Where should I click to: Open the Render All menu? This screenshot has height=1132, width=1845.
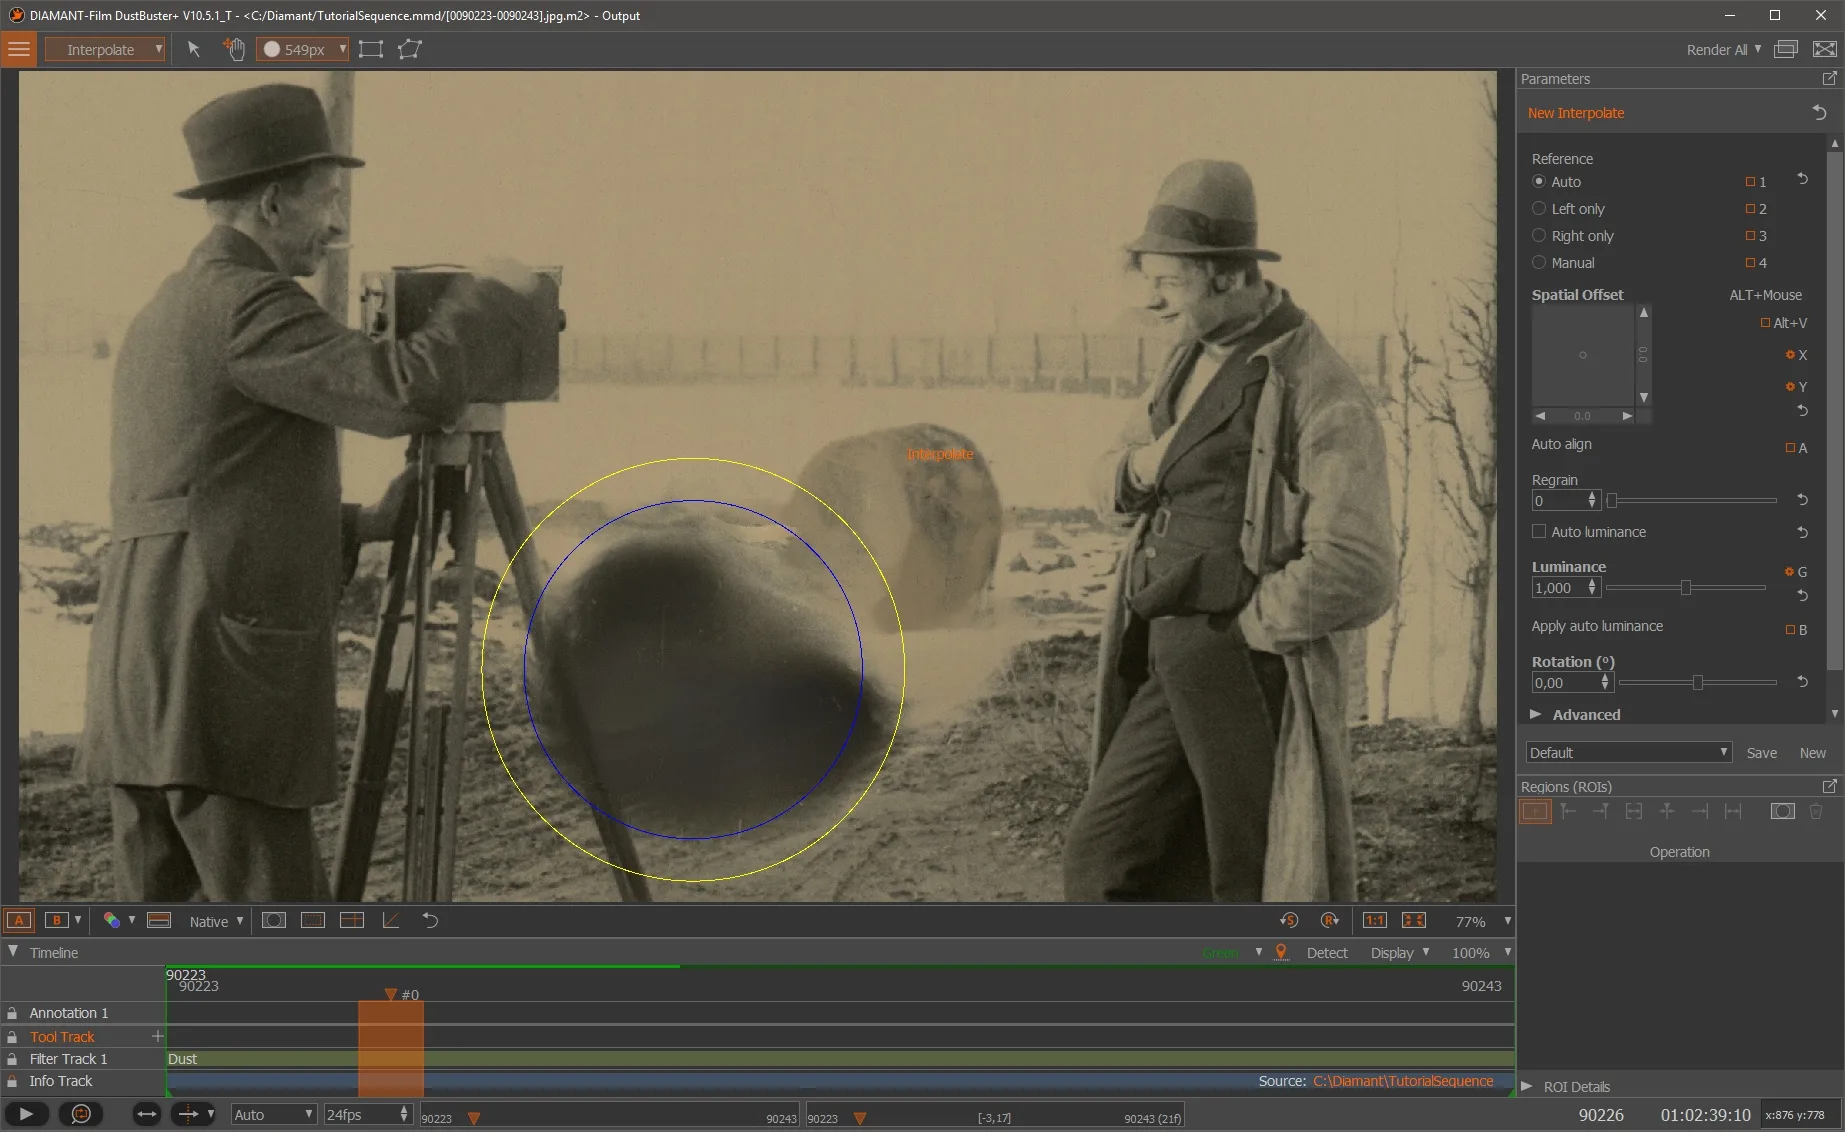pos(1723,49)
